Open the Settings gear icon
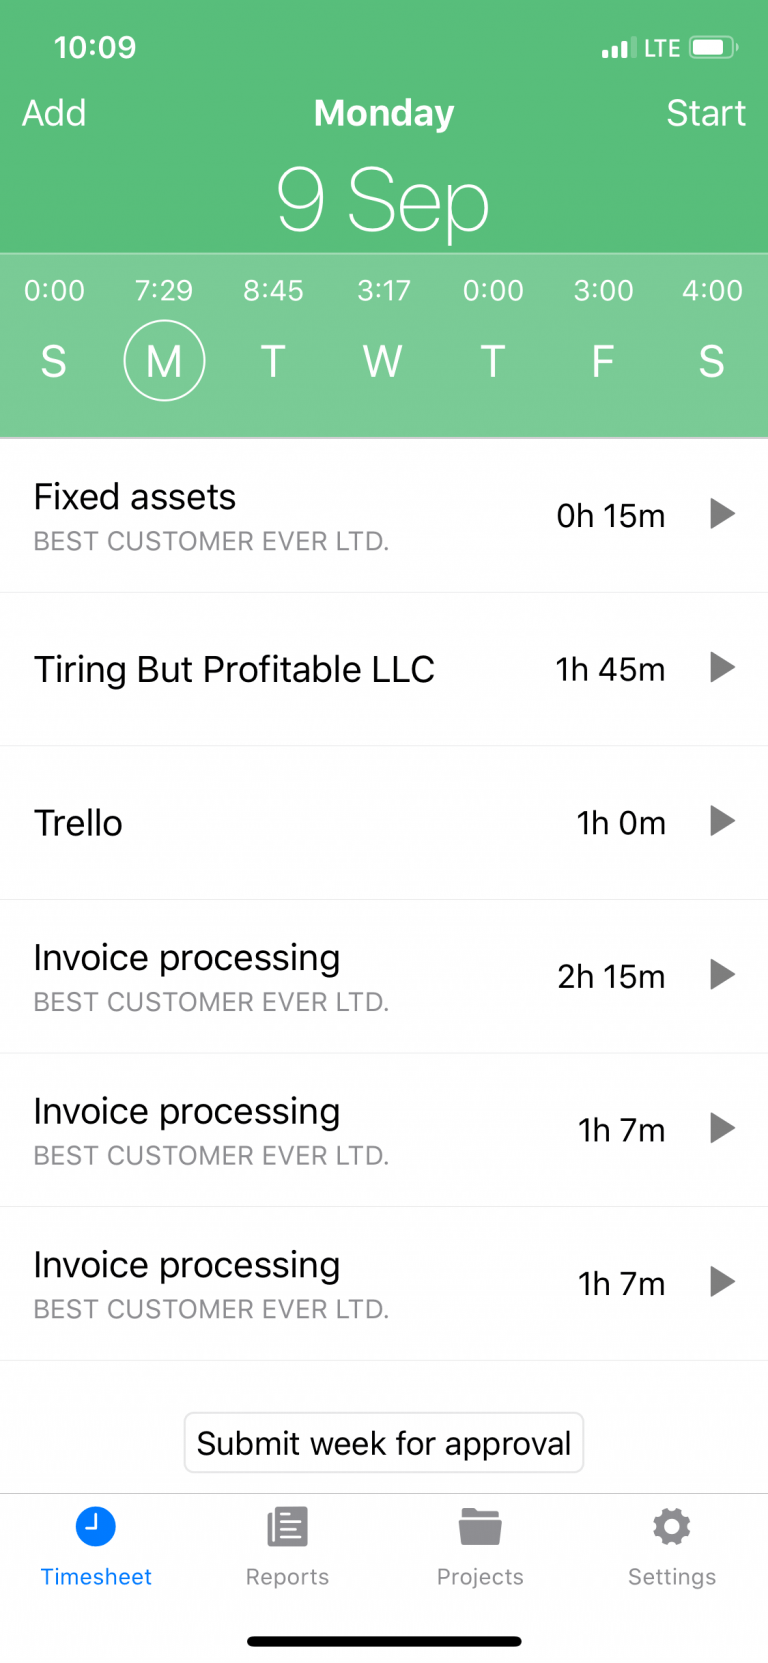 tap(672, 1527)
